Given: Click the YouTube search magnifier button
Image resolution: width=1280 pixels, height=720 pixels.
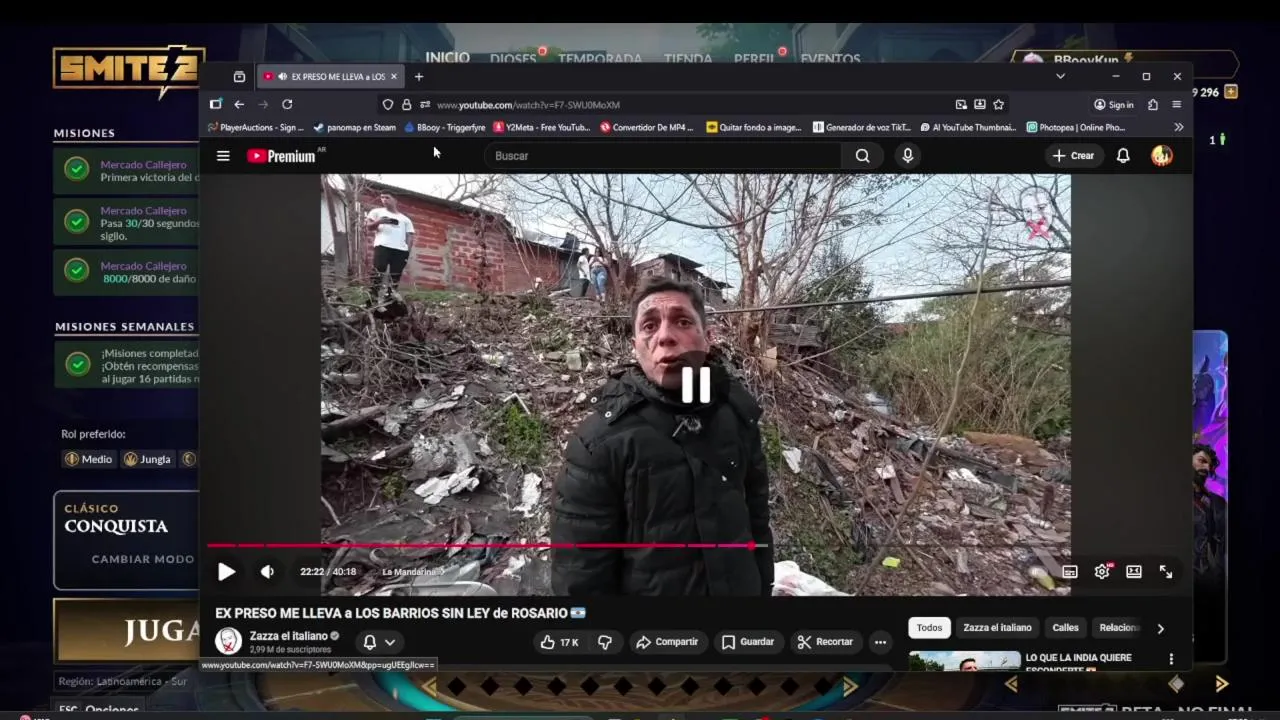Looking at the screenshot, I should coord(862,156).
